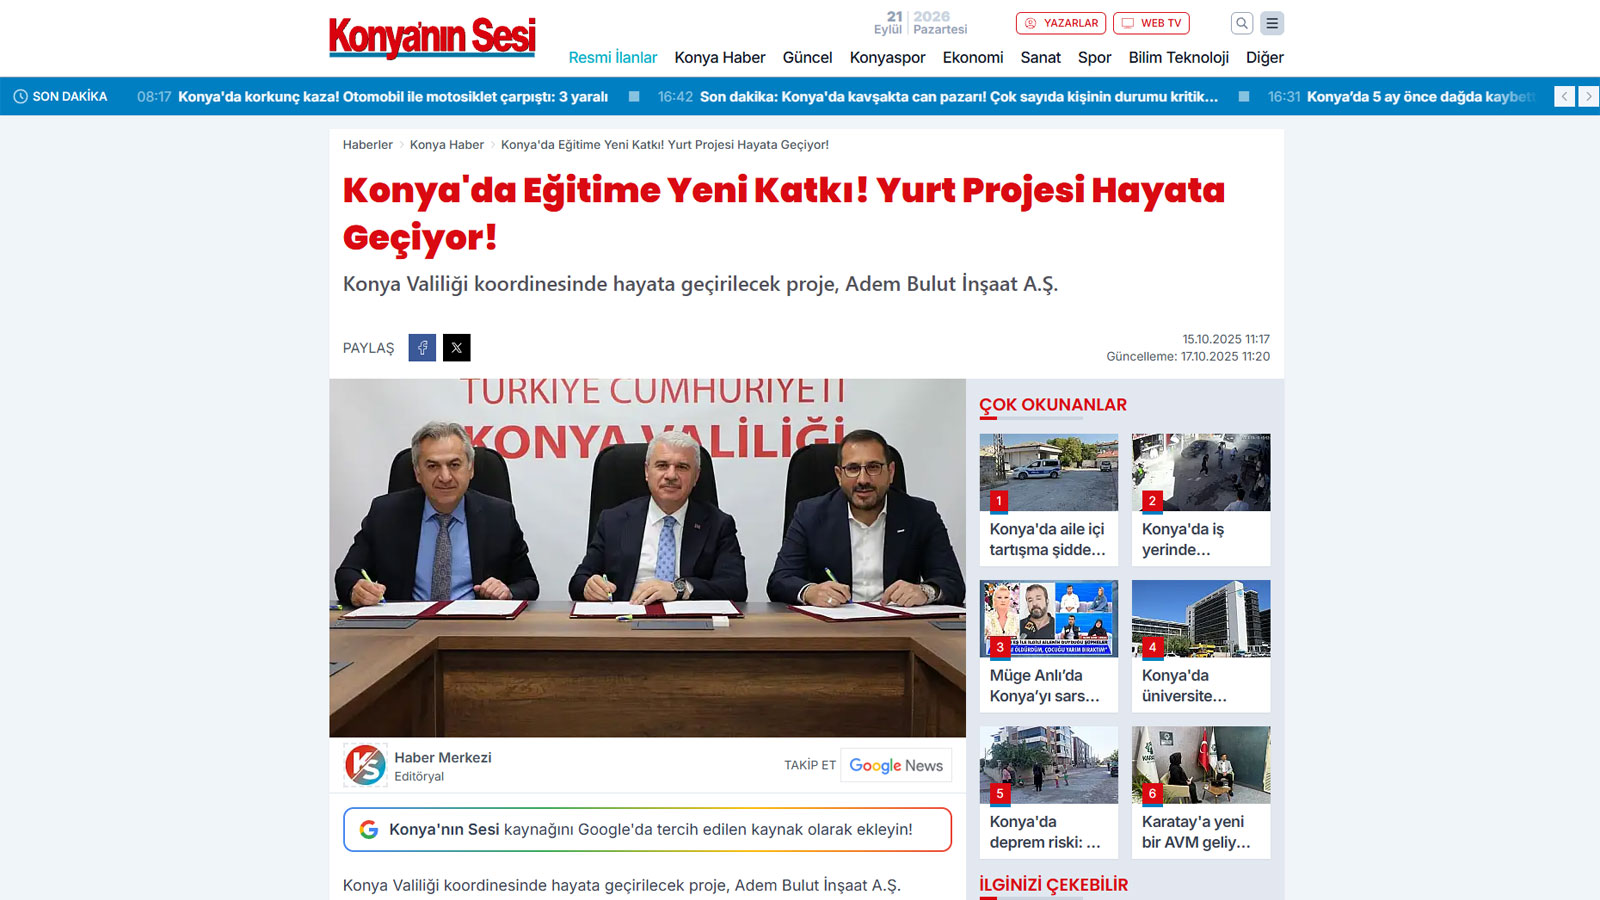
Task: Click the Paylaş label
Action: (369, 348)
